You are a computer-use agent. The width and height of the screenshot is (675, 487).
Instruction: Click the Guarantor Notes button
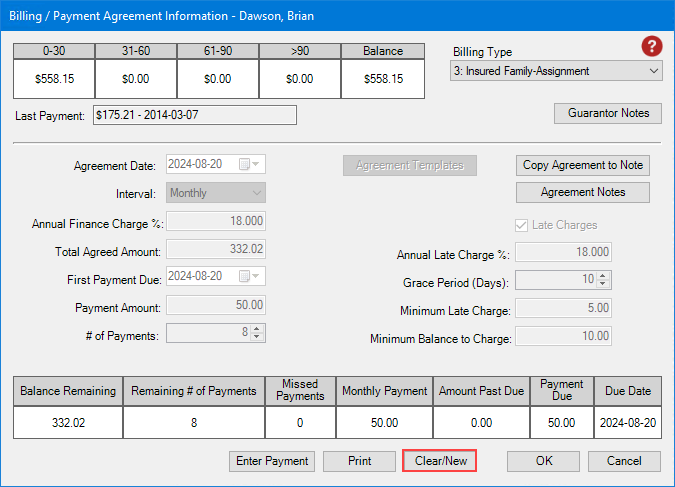[x=608, y=113]
